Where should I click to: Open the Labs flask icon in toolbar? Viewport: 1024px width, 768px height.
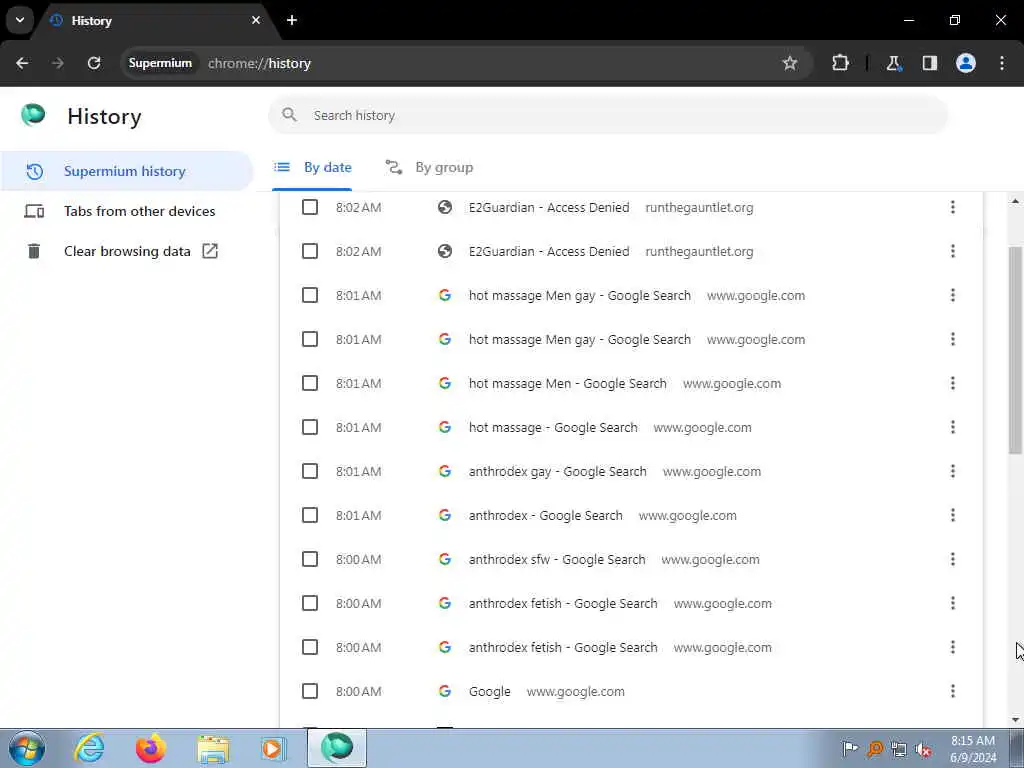coord(893,63)
